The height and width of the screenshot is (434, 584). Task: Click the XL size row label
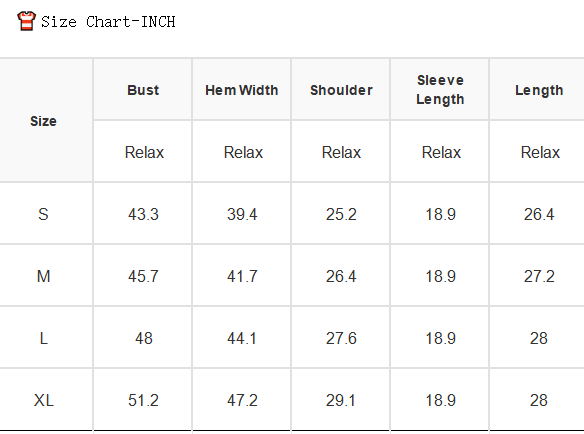44,400
